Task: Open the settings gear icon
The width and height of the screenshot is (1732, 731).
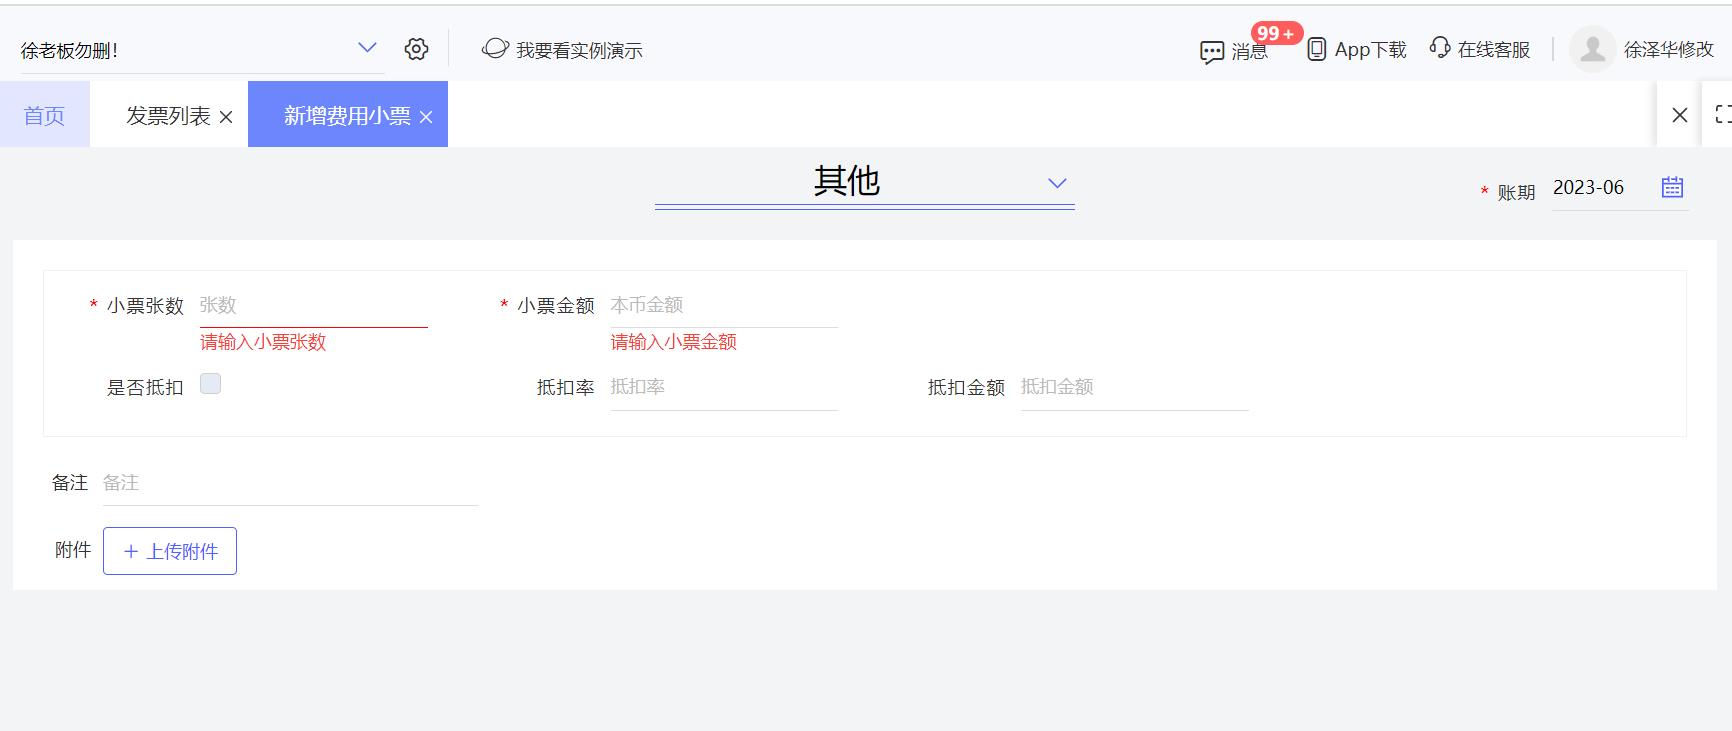Action: [417, 49]
